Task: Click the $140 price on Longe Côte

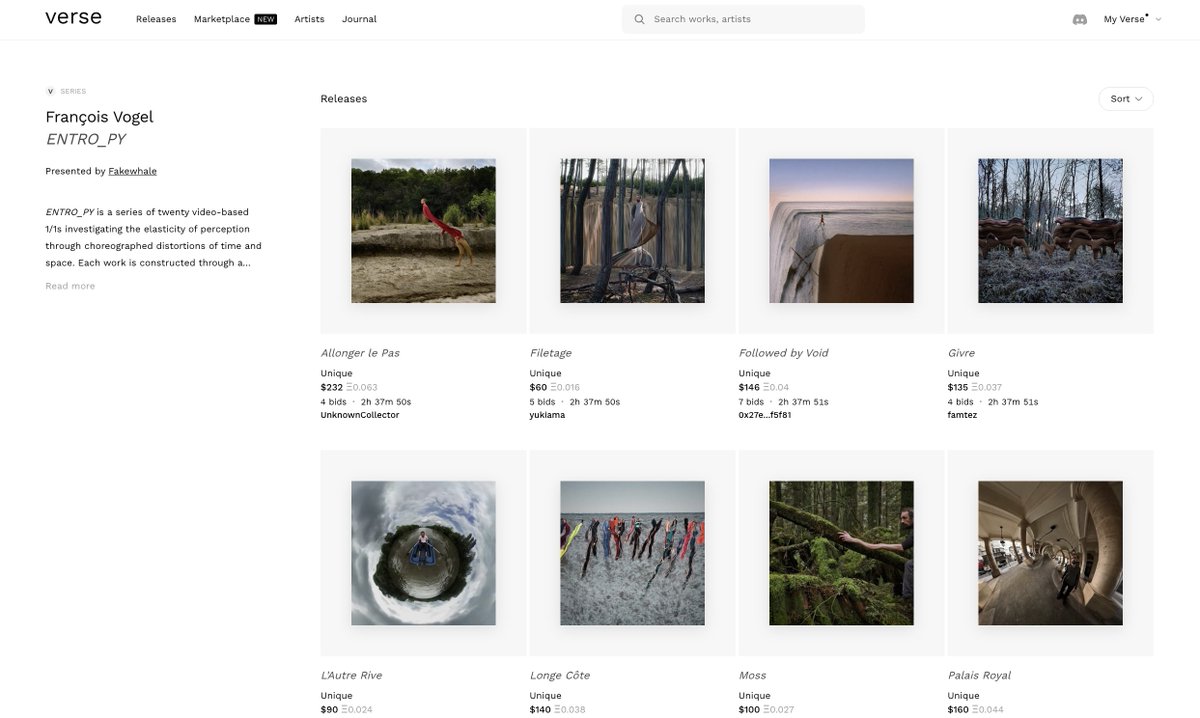Action: (540, 710)
